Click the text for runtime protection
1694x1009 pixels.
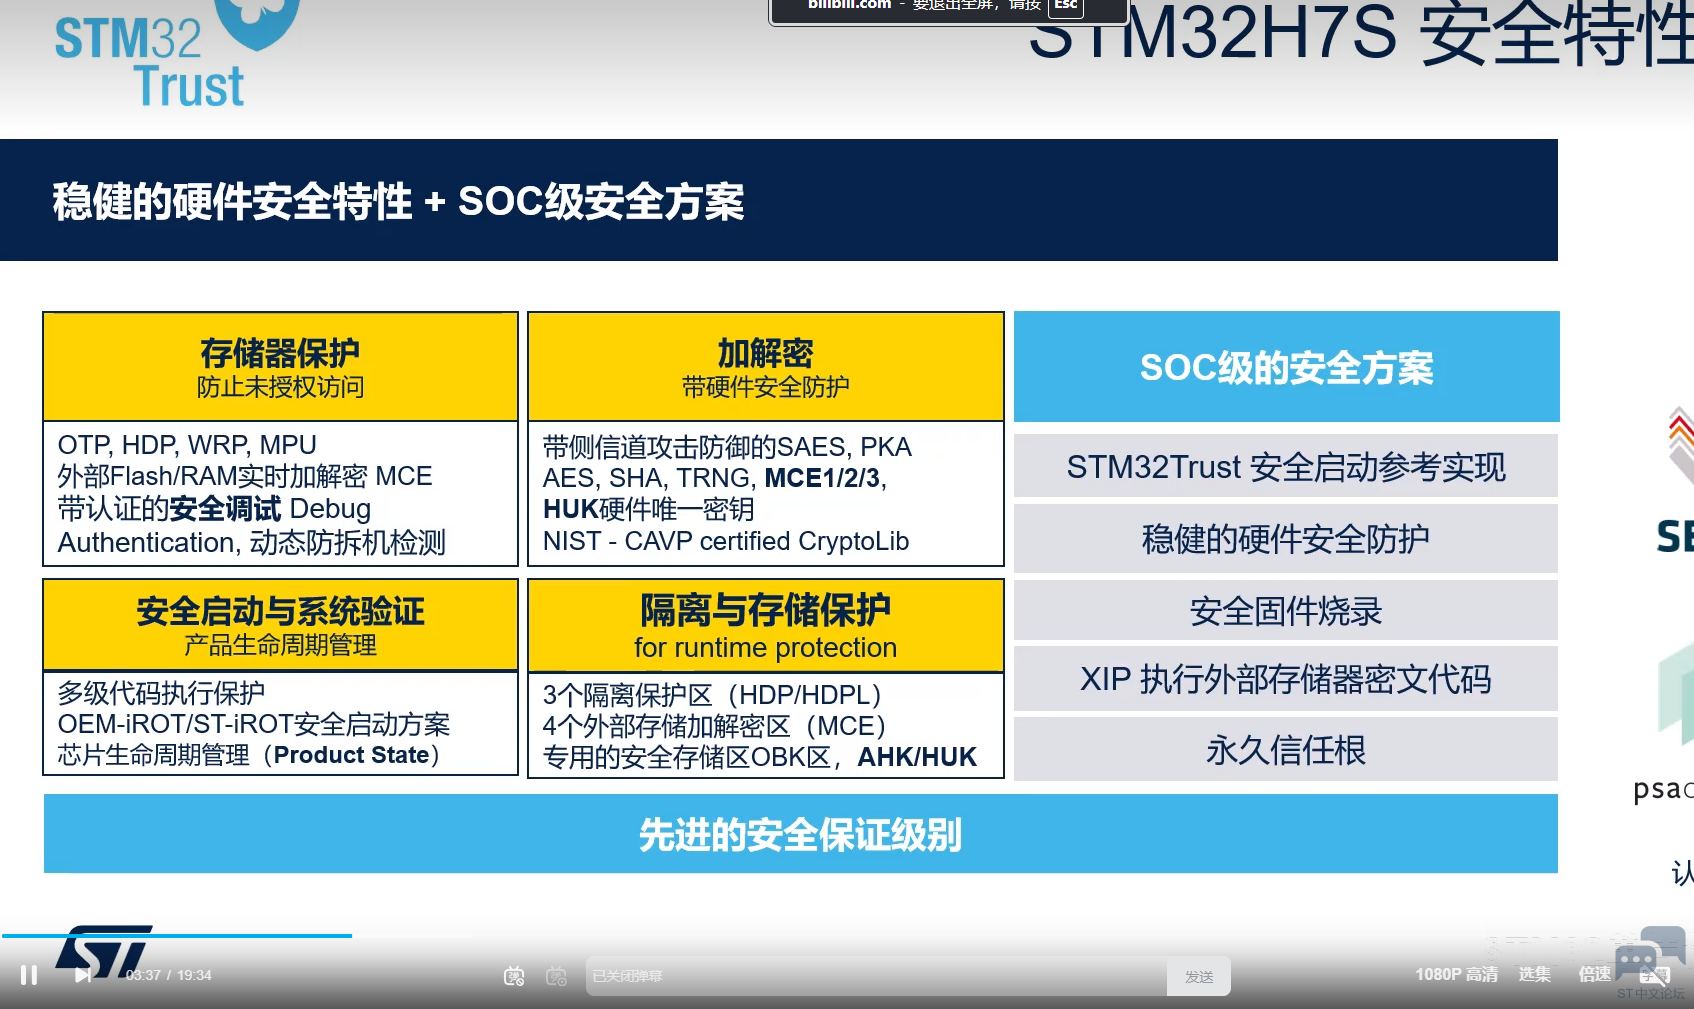click(x=765, y=648)
